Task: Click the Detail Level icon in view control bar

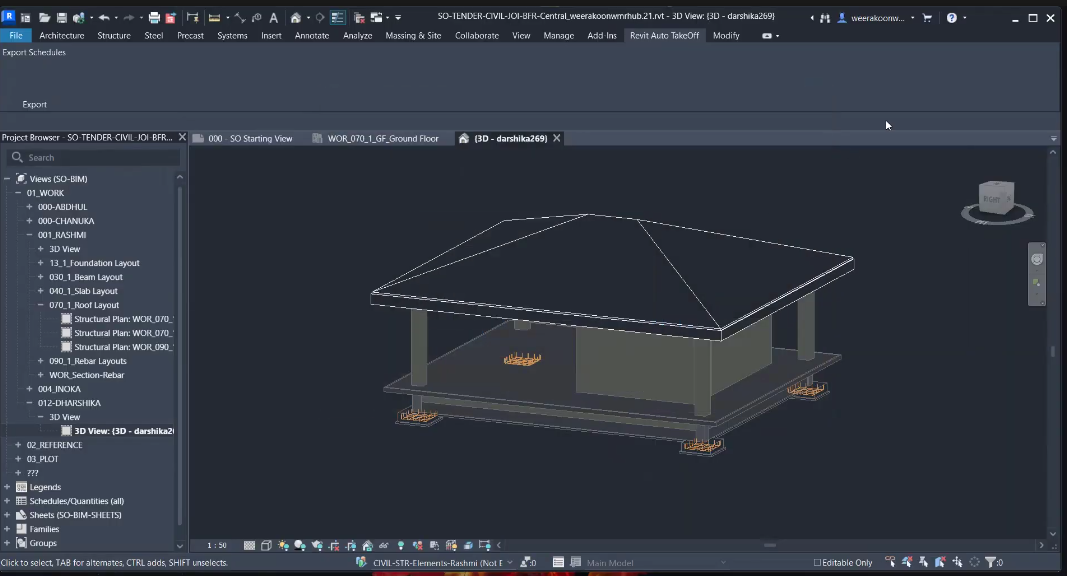Action: 249,545
